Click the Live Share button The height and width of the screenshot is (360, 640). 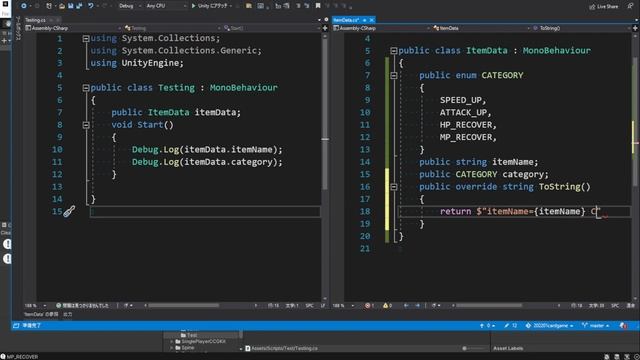tap(604, 7)
